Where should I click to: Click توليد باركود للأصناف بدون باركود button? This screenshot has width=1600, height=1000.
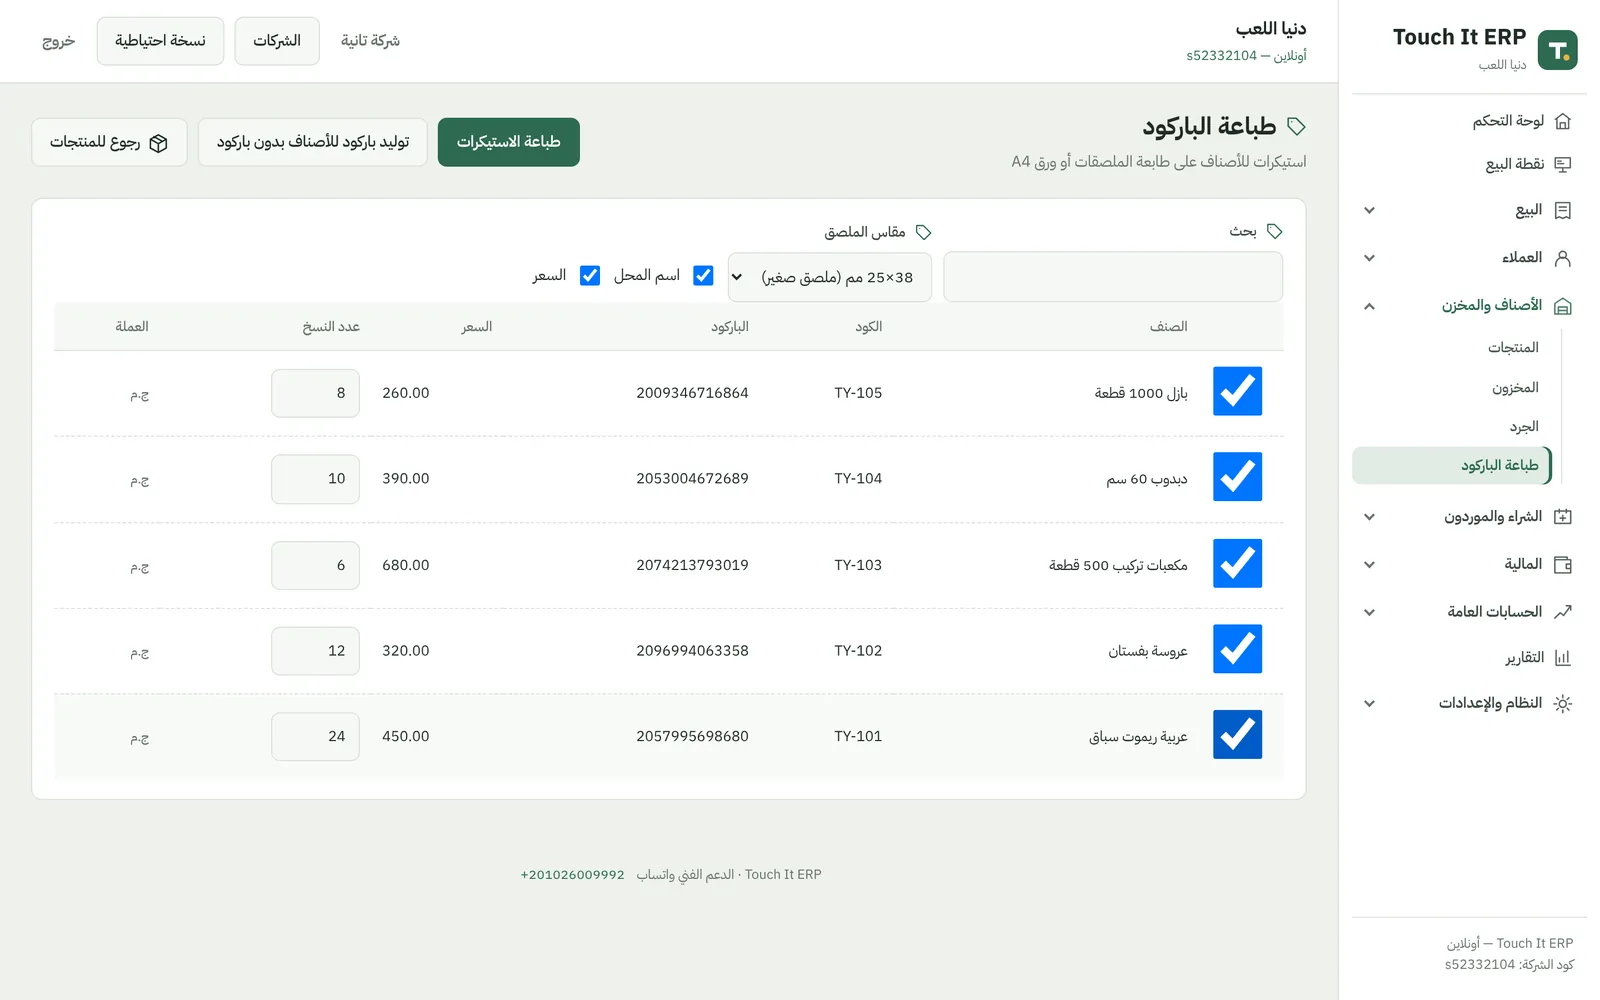tap(313, 142)
